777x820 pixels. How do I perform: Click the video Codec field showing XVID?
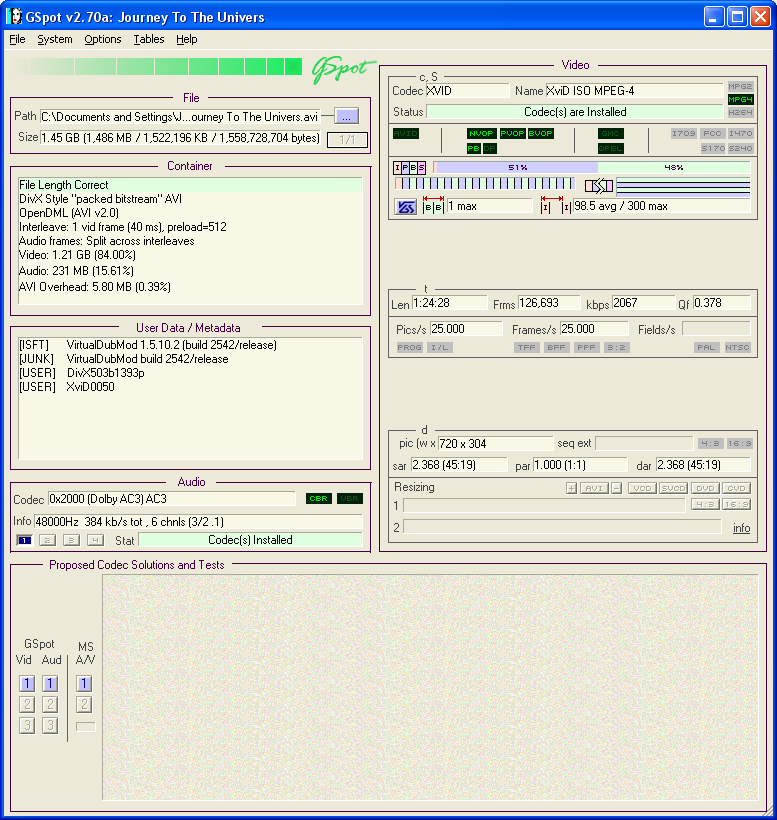467,91
